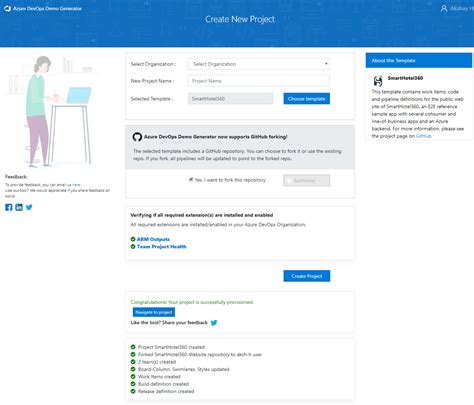Screen dimensions: 474x405
Task: Open the user profile icon in header
Action: (x=444, y=9)
